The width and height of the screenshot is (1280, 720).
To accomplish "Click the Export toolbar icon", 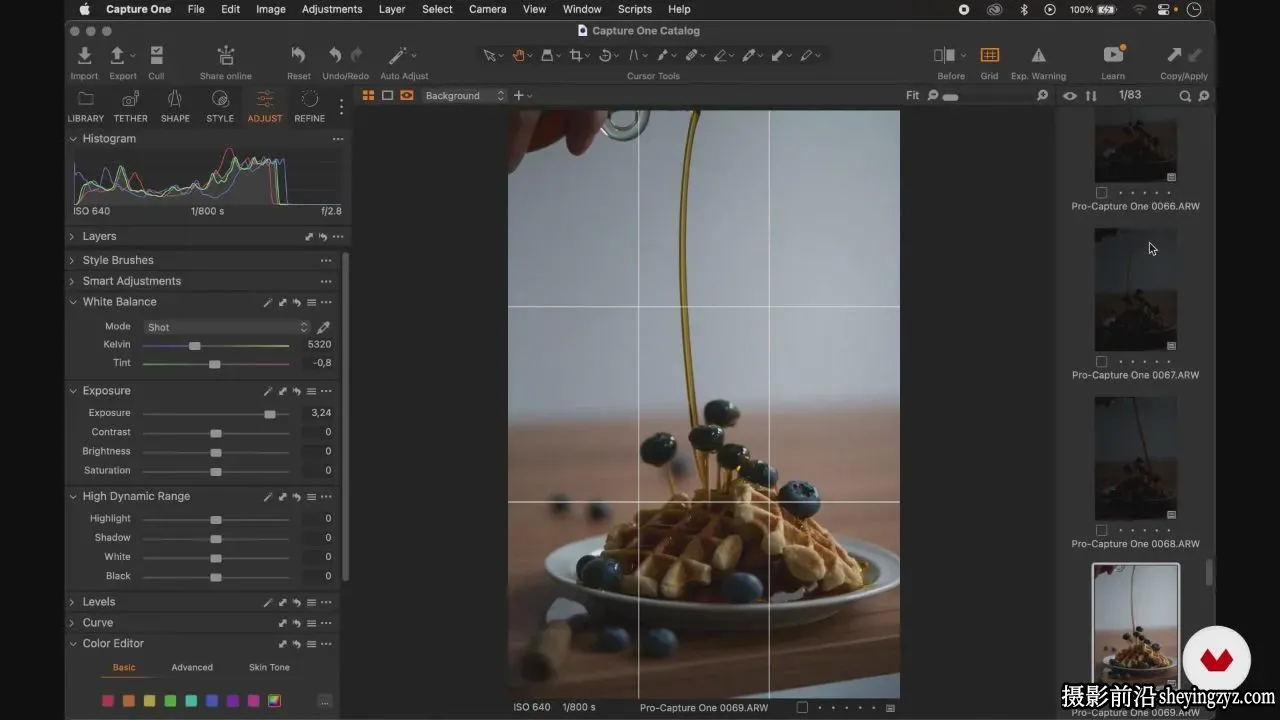I will (118, 56).
